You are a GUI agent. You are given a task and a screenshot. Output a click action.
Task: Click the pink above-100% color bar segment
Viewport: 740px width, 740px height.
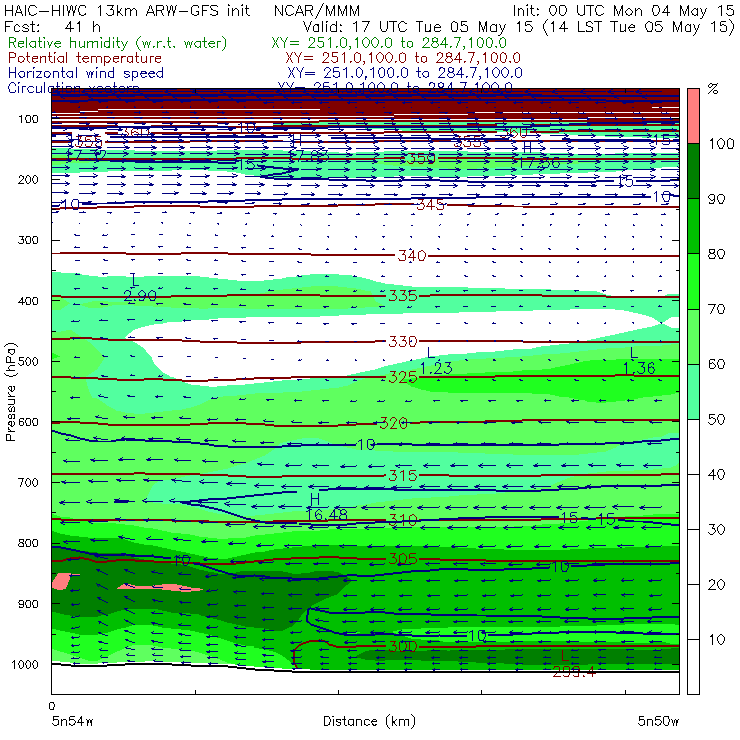pos(693,116)
